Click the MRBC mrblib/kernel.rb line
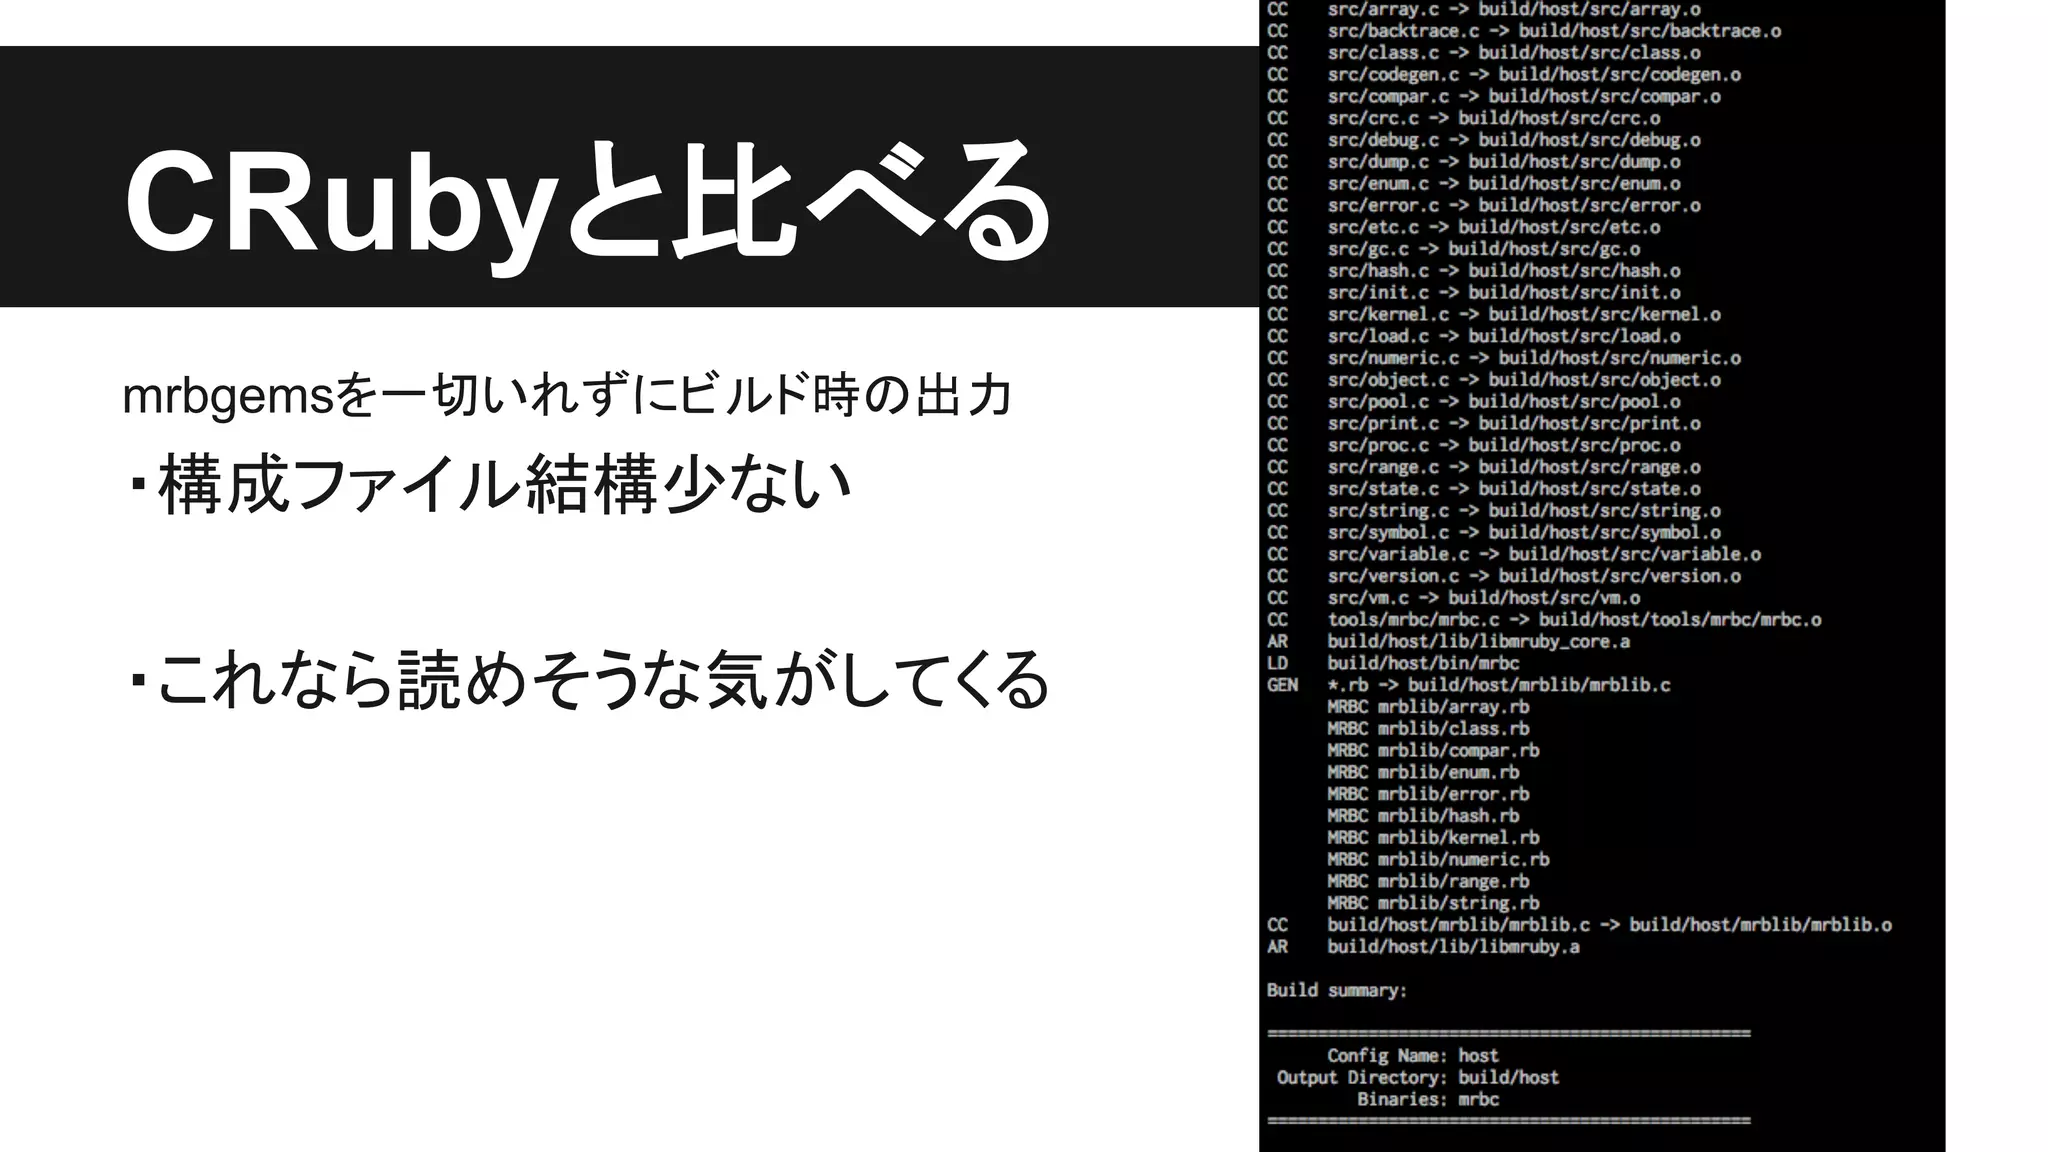 click(1433, 838)
